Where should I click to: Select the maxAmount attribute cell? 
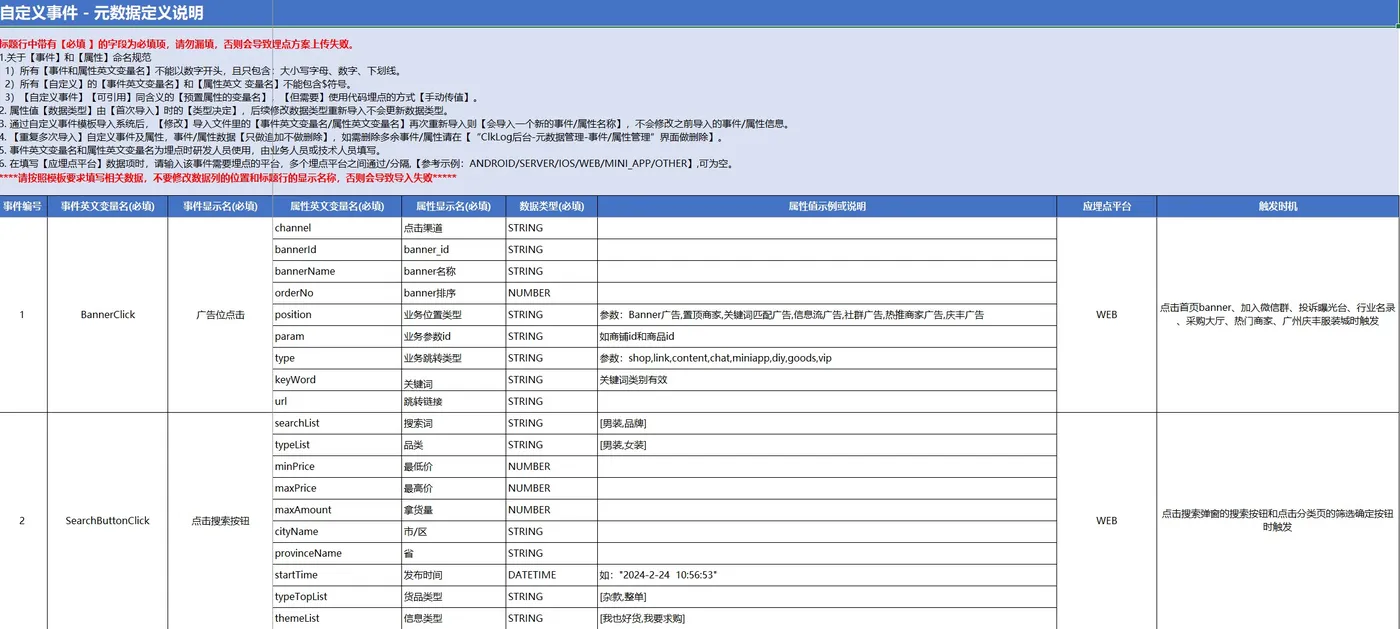click(337, 510)
